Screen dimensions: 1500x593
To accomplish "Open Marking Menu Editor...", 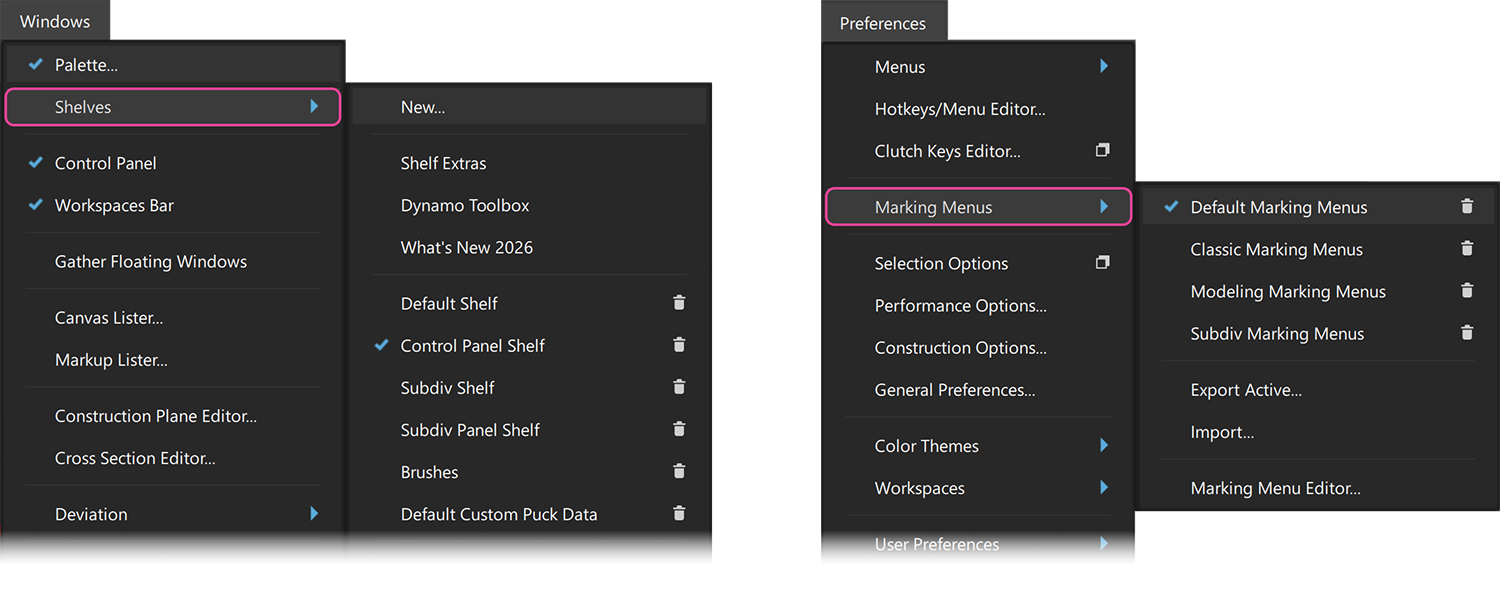I will [x=1275, y=488].
